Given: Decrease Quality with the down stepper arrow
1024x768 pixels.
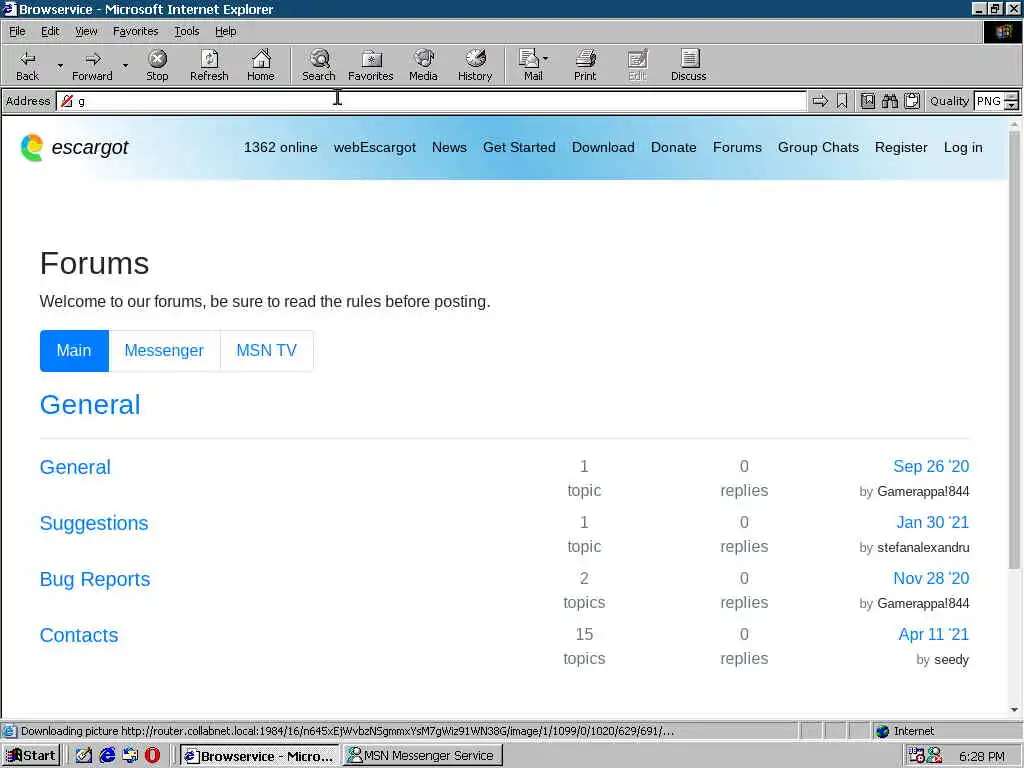Looking at the screenshot, I should pos(1012,105).
